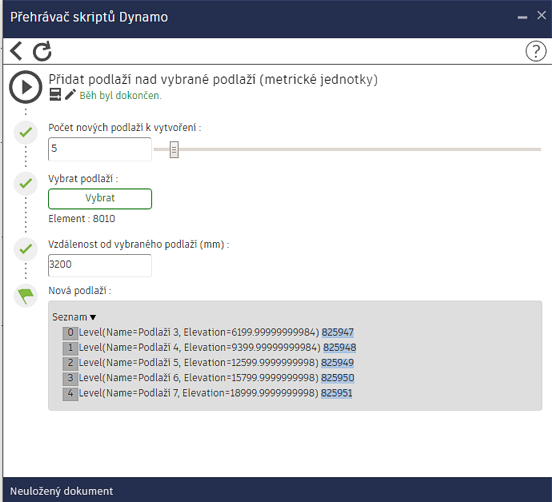This screenshot has height=502, width=552.
Task: Click the distance field showing 3200
Action: (x=100, y=265)
